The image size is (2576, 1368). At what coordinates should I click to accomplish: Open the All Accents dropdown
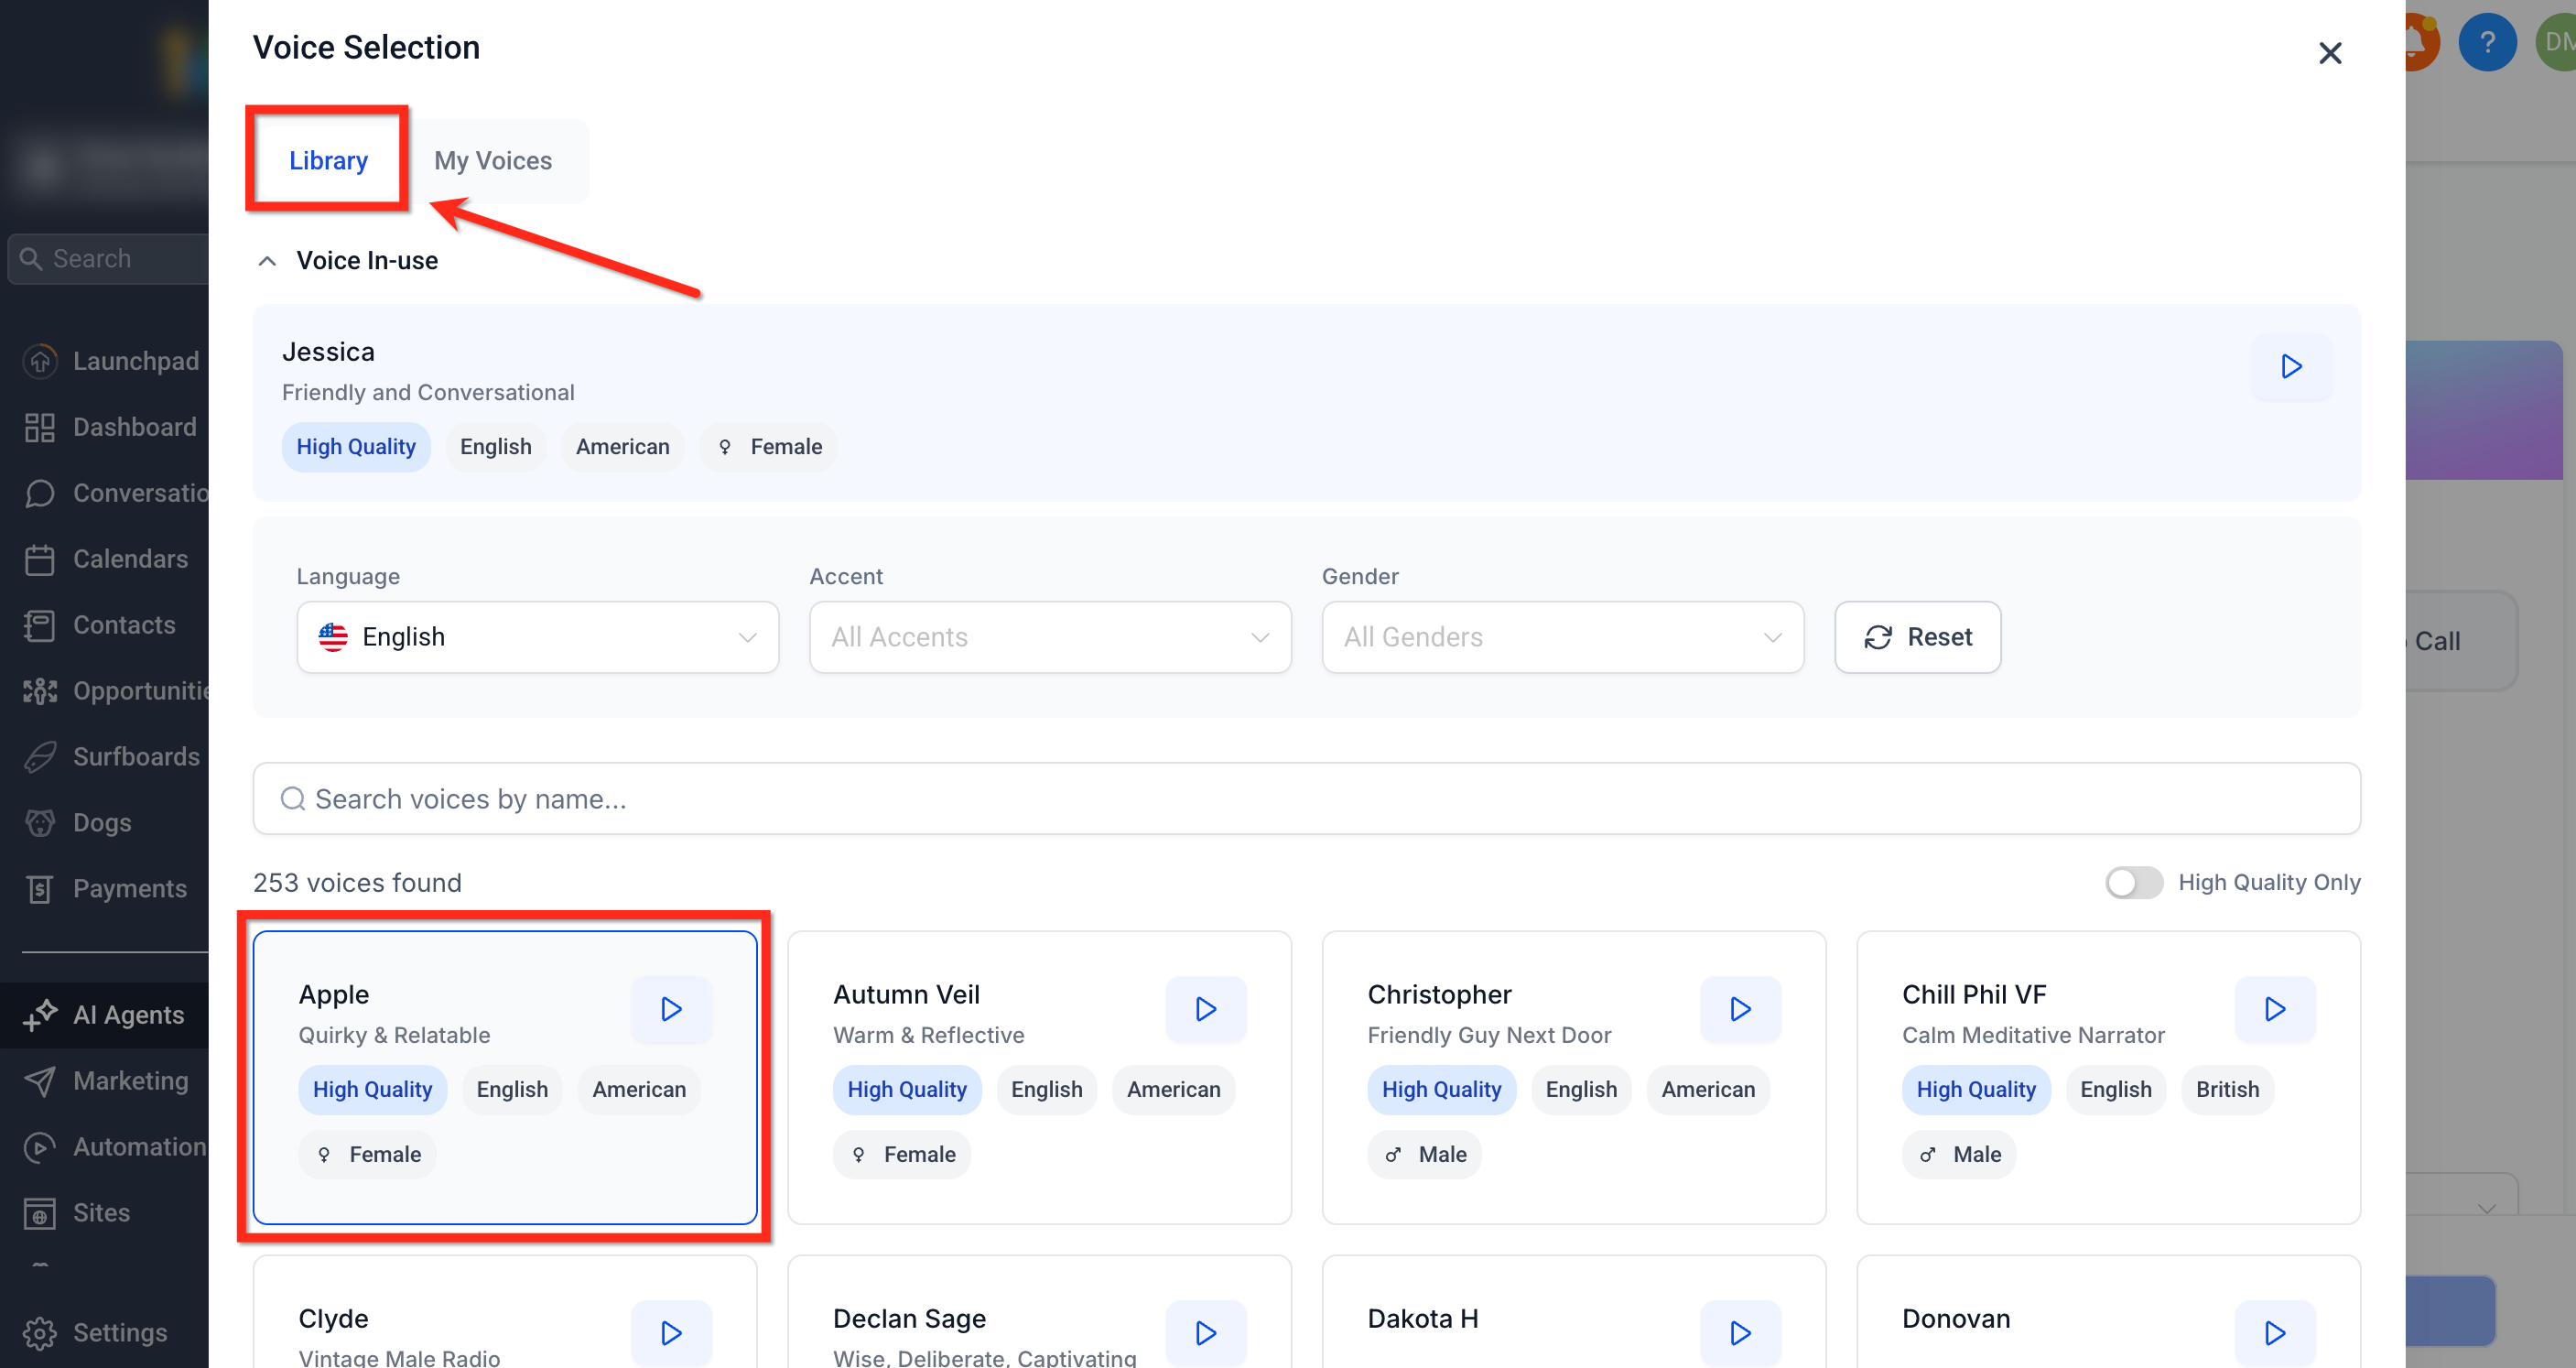pos(1049,637)
